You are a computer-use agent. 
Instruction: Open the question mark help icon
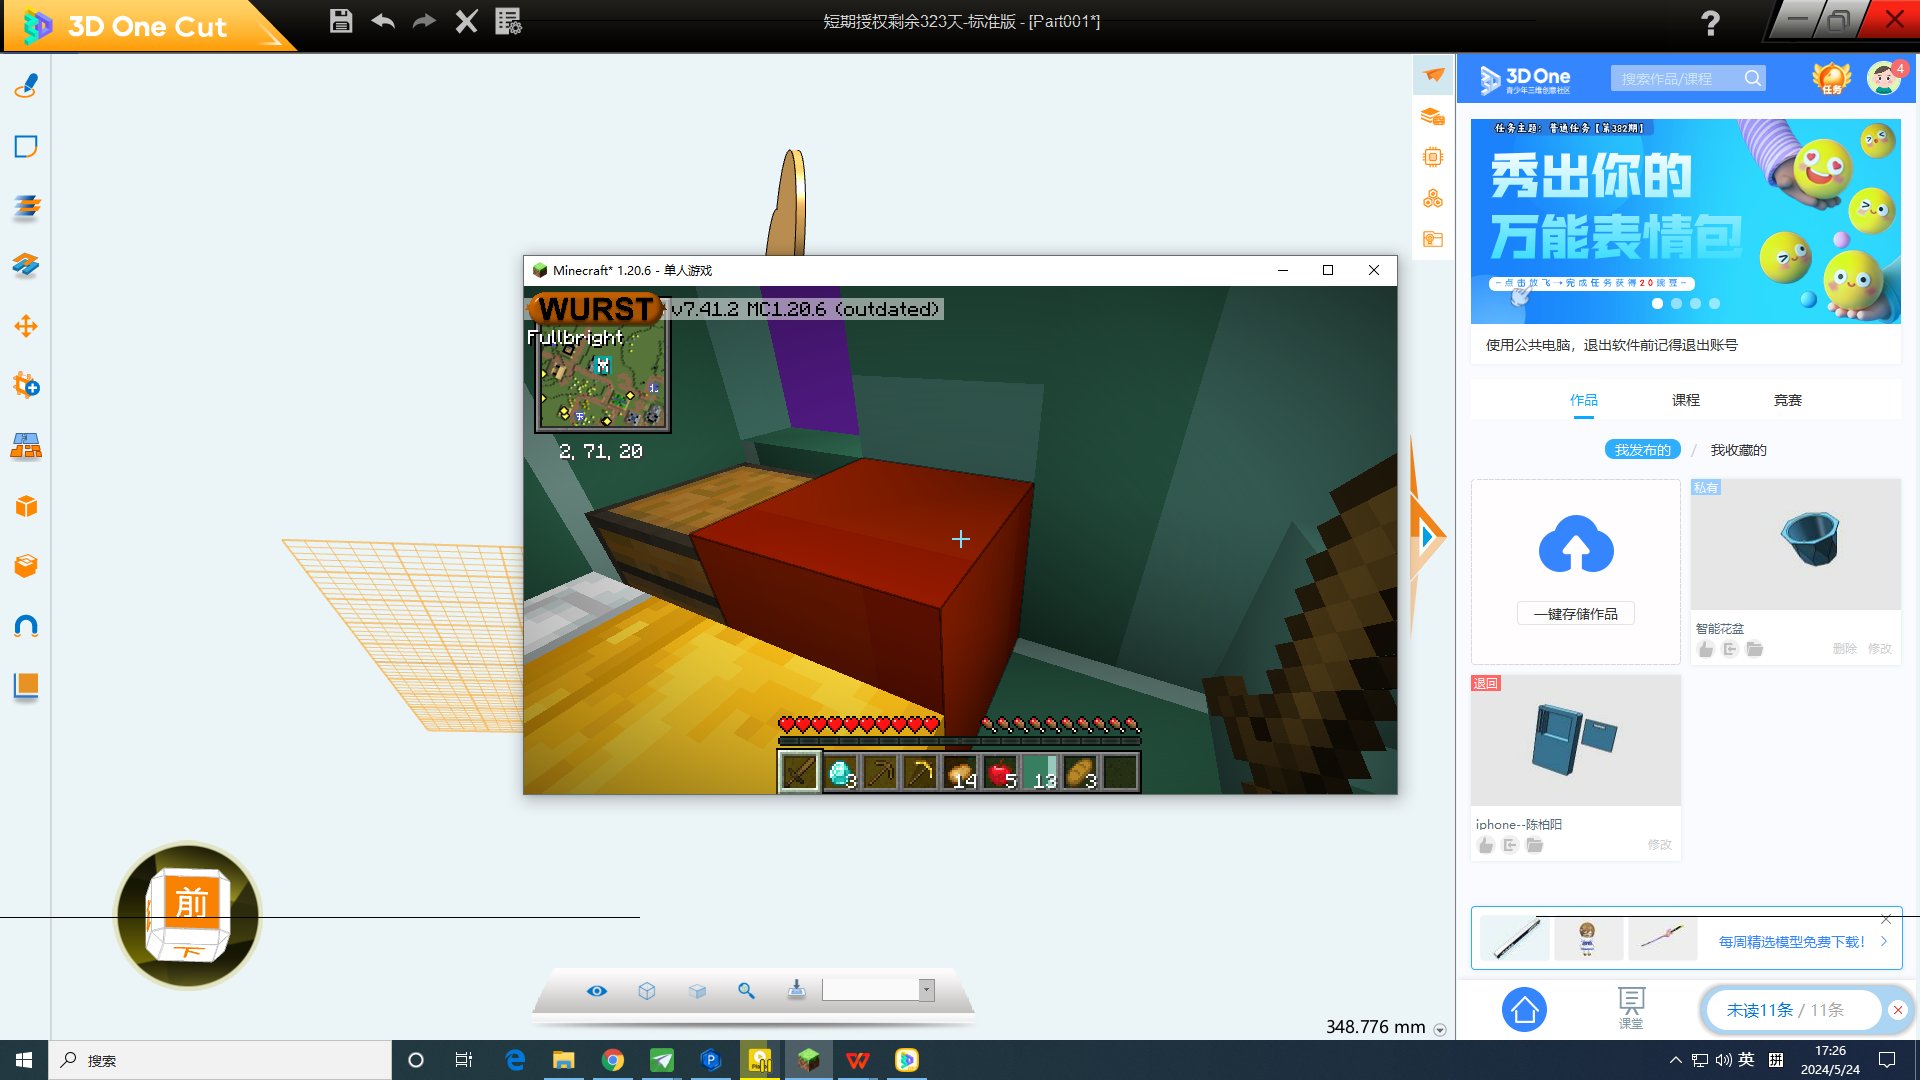click(1710, 23)
